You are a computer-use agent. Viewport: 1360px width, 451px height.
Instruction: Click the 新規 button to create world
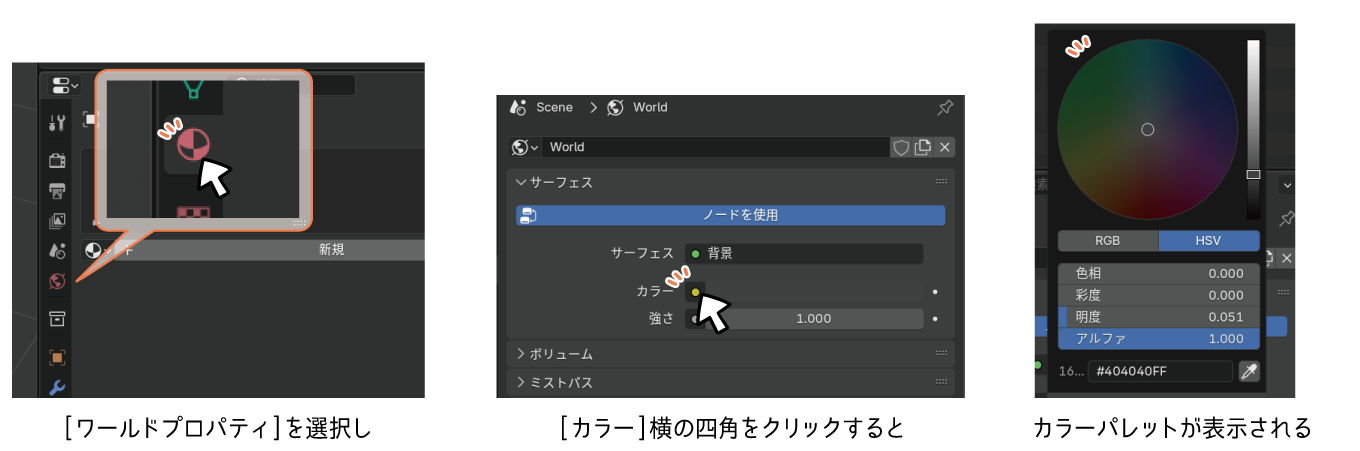[x=331, y=250]
